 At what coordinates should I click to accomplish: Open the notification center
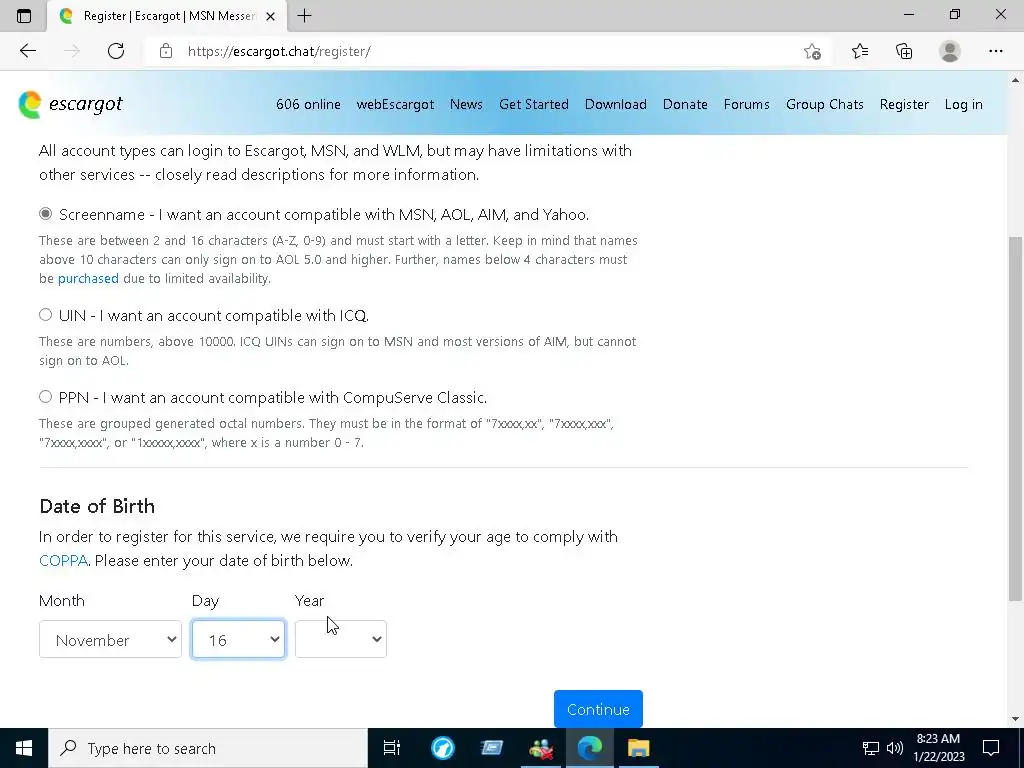tap(991, 748)
